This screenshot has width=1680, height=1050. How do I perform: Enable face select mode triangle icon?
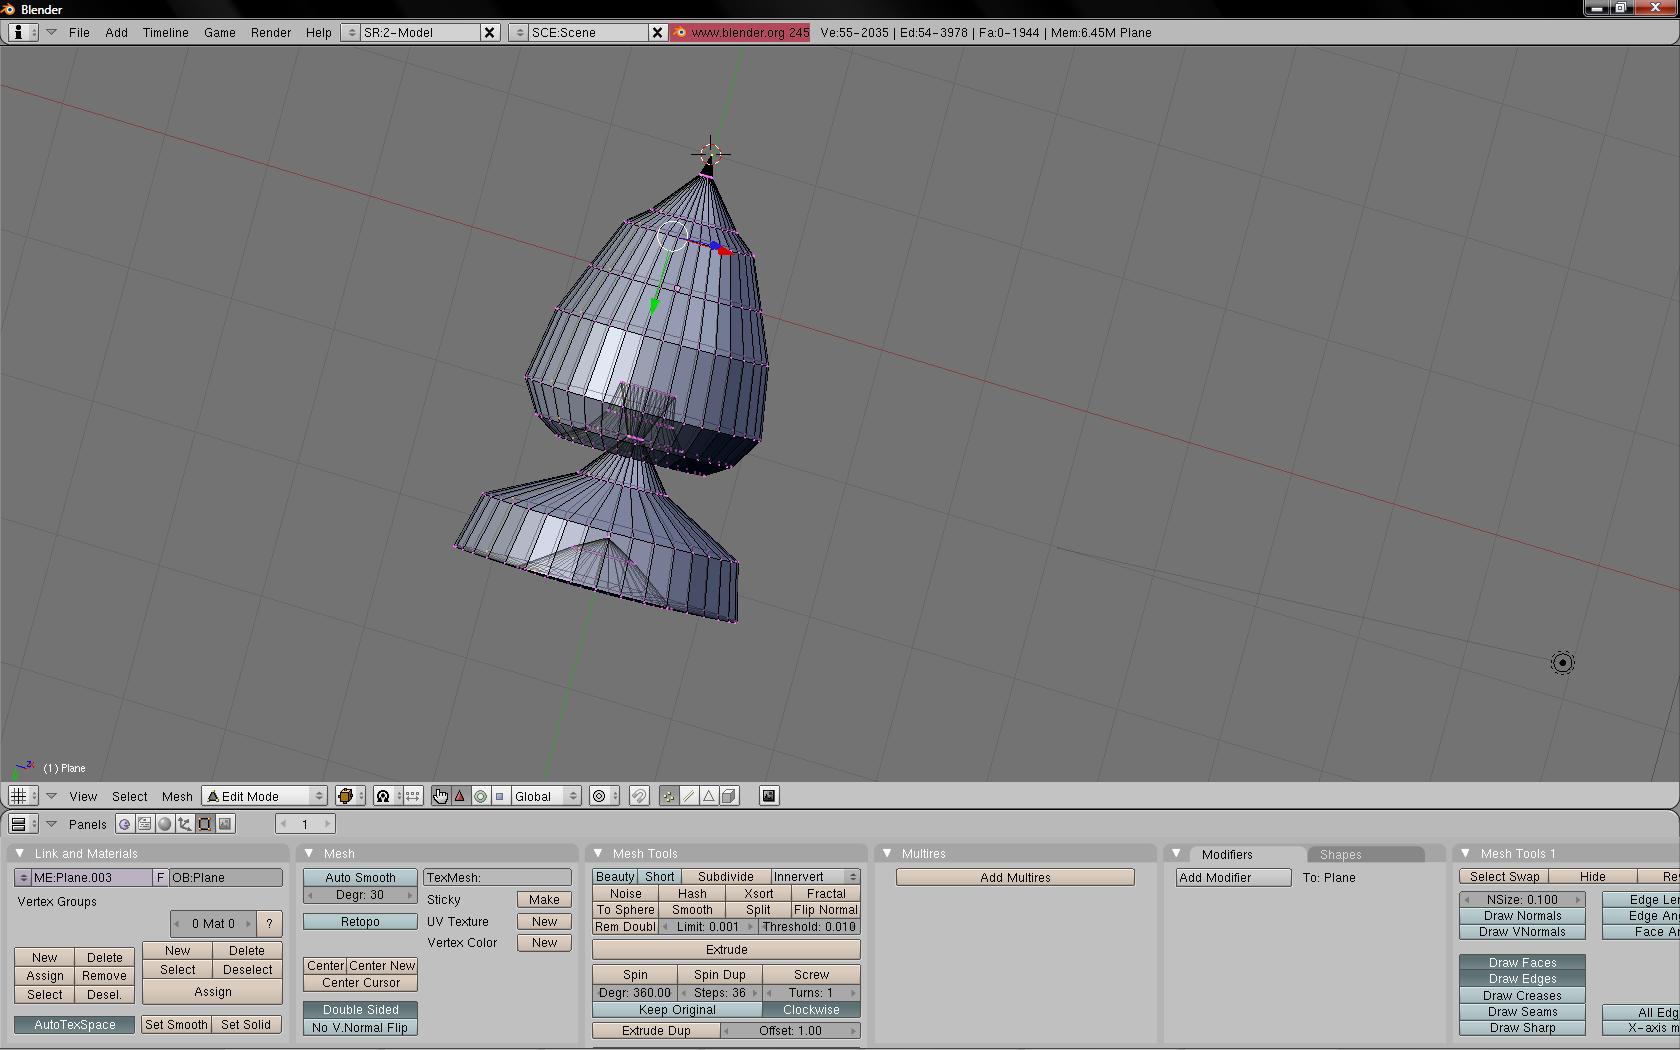(709, 796)
